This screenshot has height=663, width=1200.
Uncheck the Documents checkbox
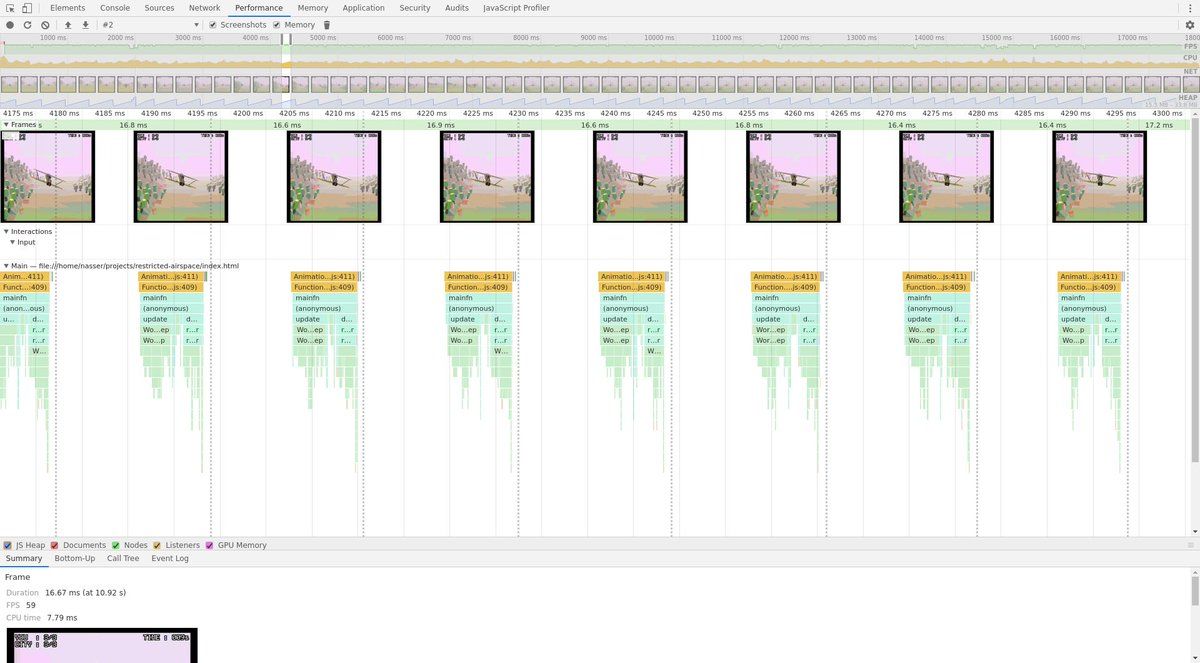point(55,546)
